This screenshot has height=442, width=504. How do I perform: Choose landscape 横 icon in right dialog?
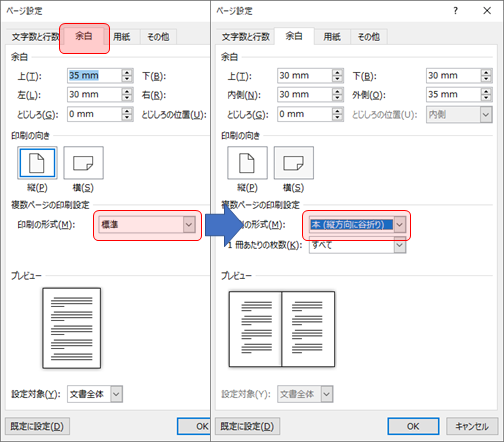[x=294, y=163]
